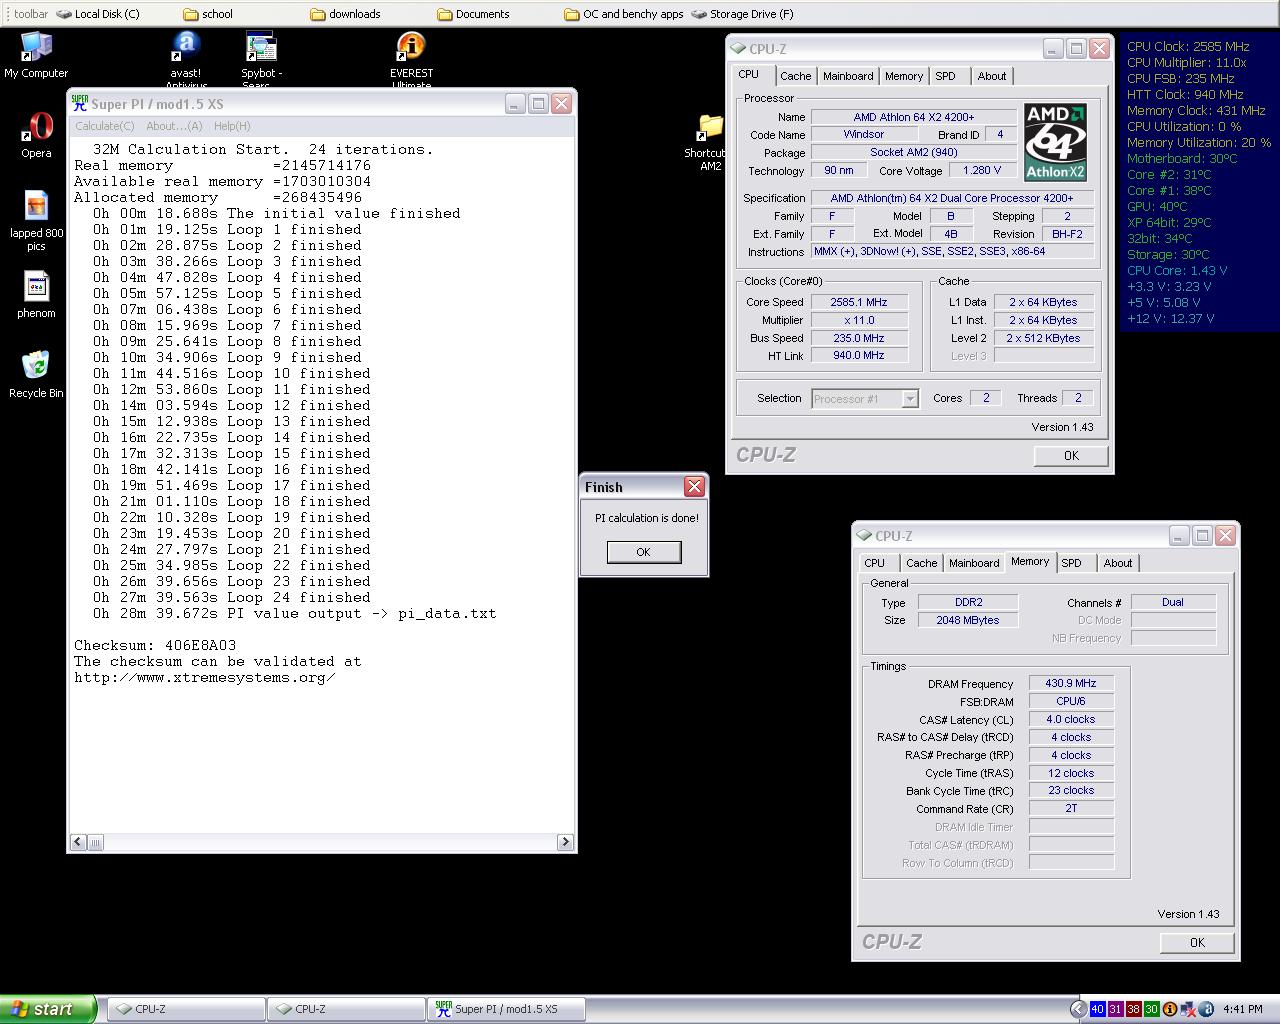
Task: Click the Super PI horizontal scroll thumb
Action: (96, 842)
